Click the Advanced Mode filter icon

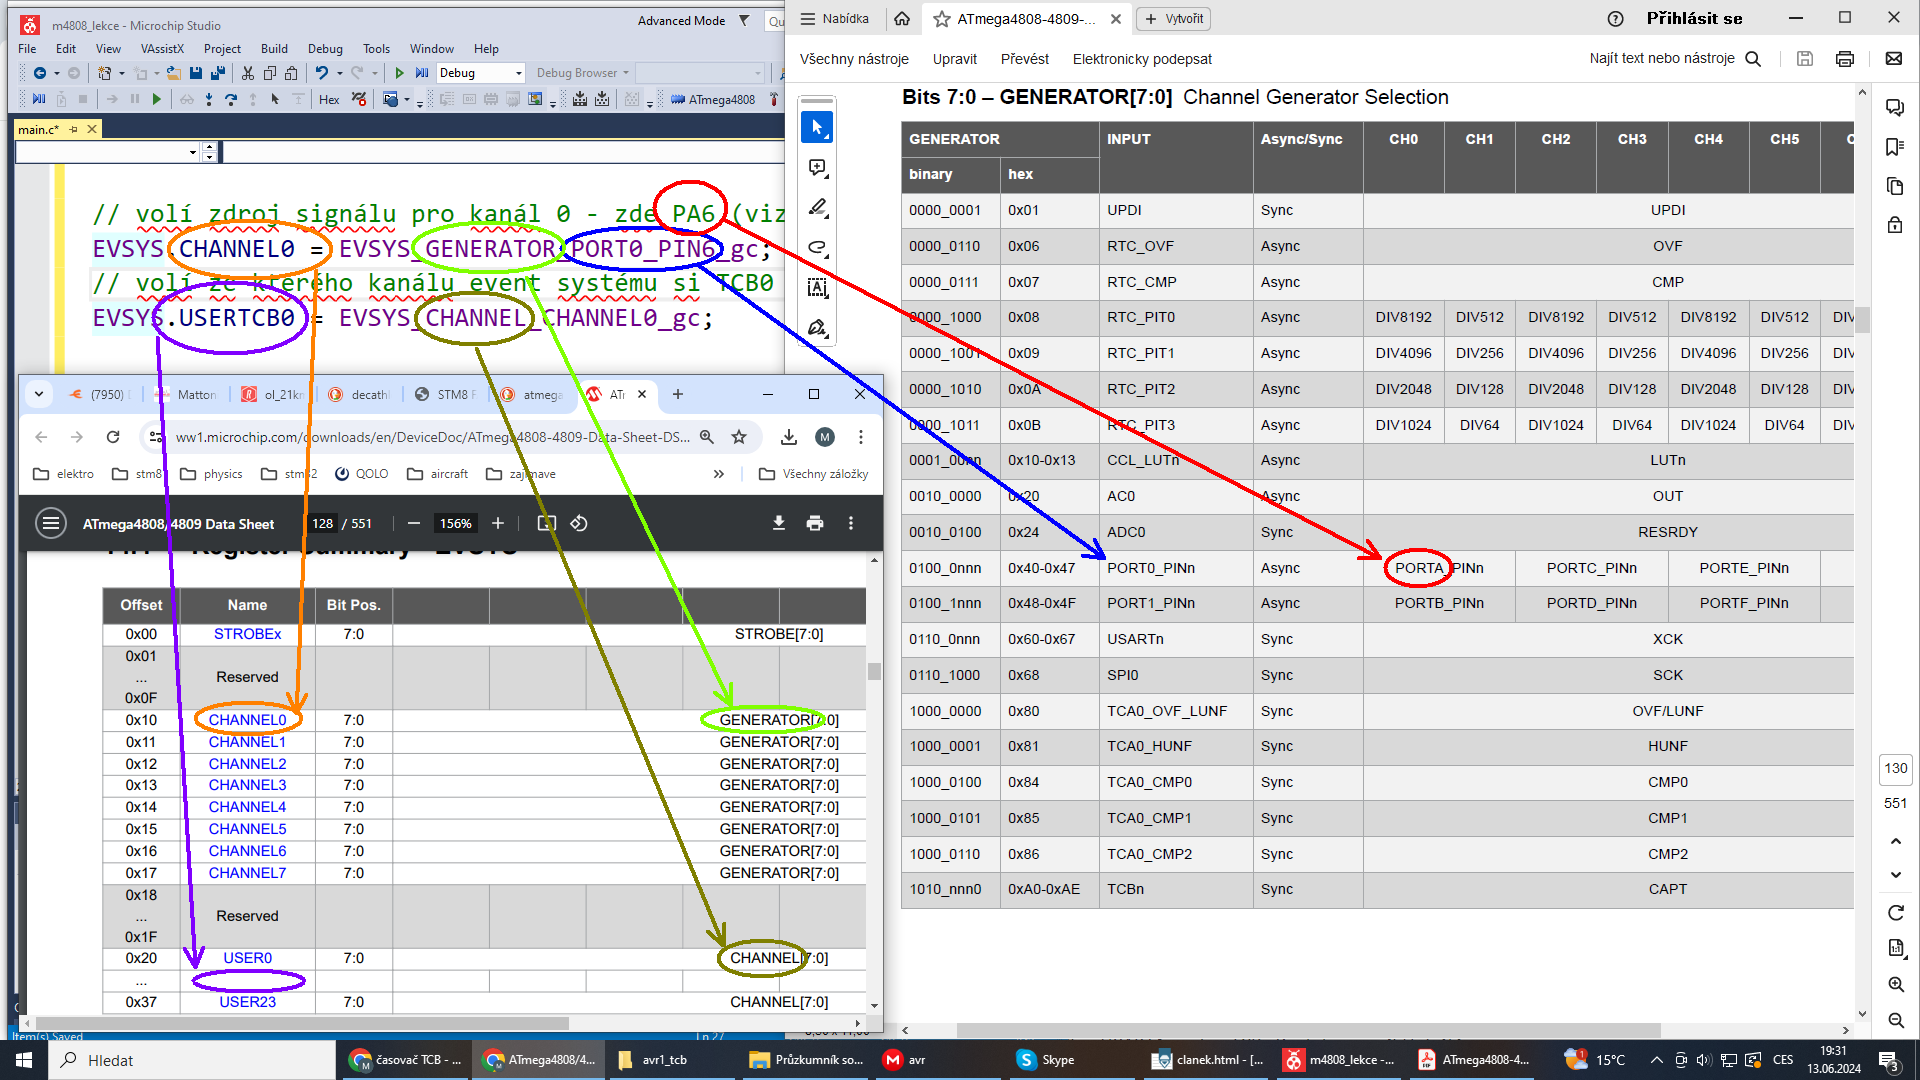744,20
